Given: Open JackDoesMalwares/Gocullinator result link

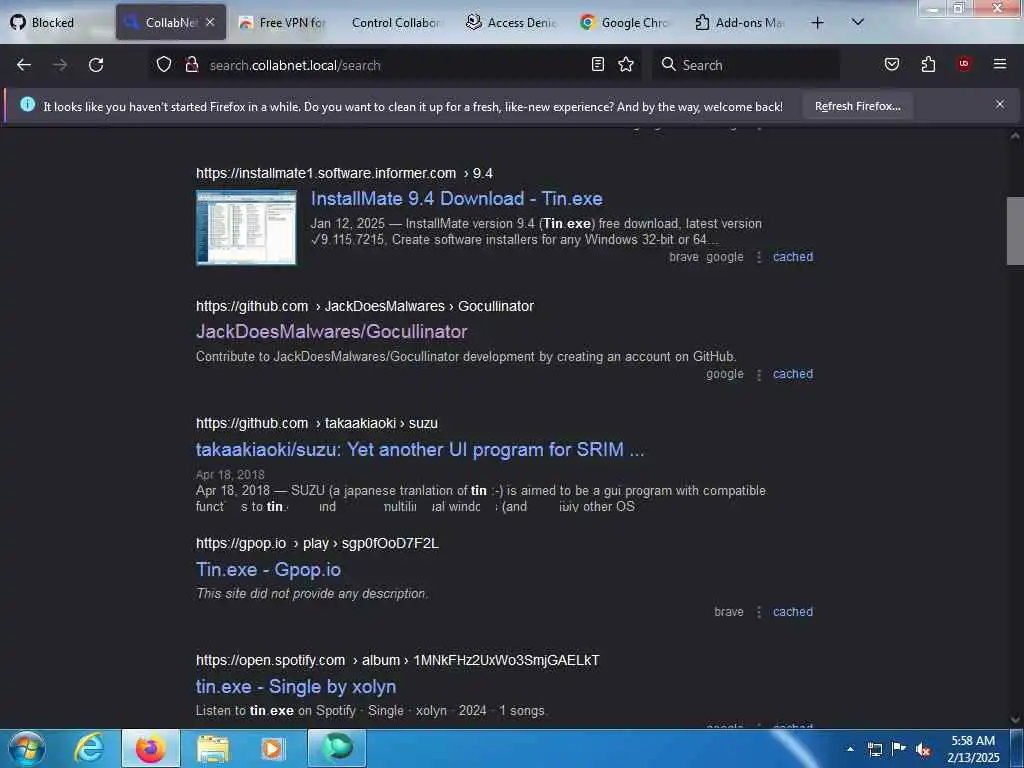Looking at the screenshot, I should [331, 332].
